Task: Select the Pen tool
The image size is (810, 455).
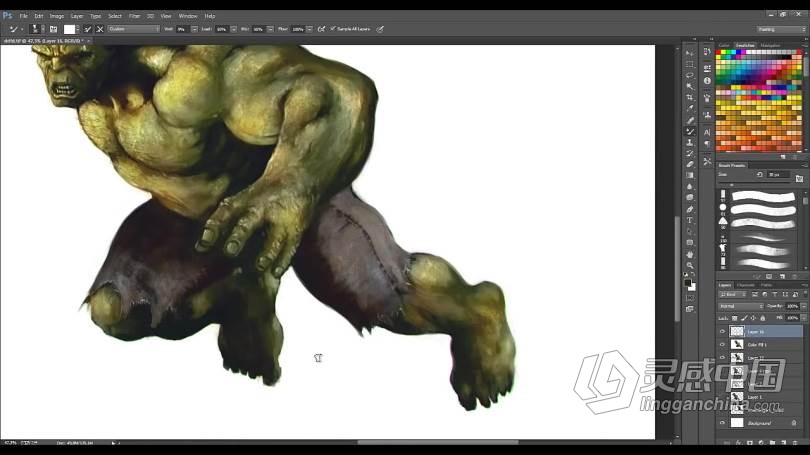Action: [690, 209]
